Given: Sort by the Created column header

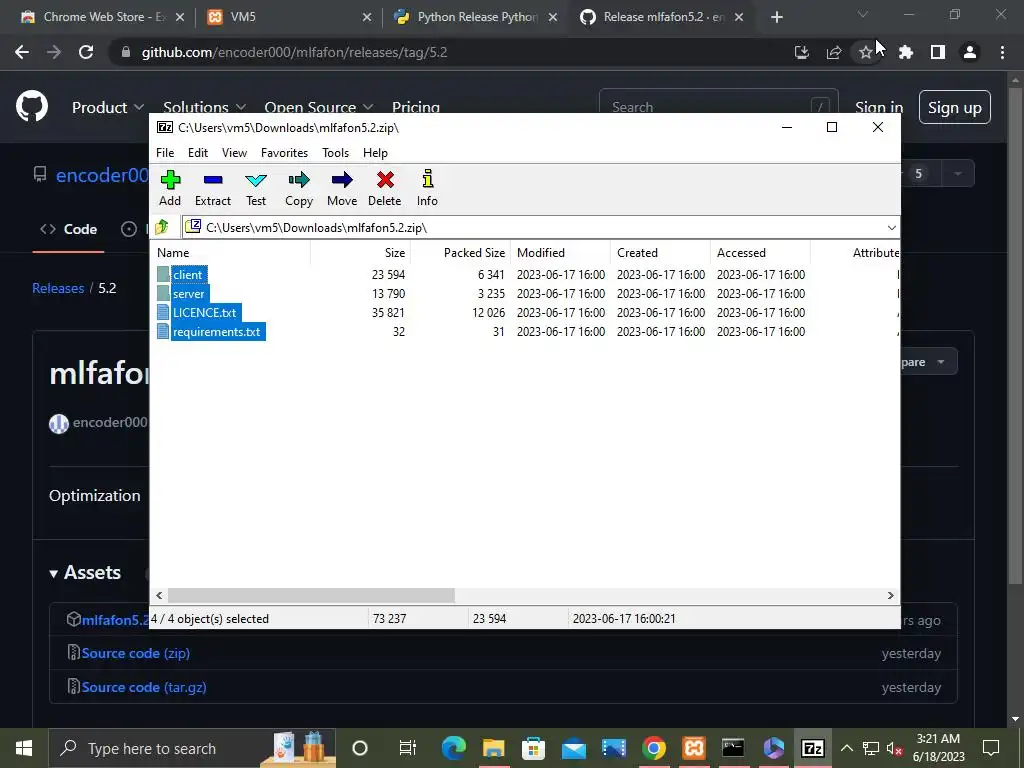Looking at the screenshot, I should pos(660,253).
